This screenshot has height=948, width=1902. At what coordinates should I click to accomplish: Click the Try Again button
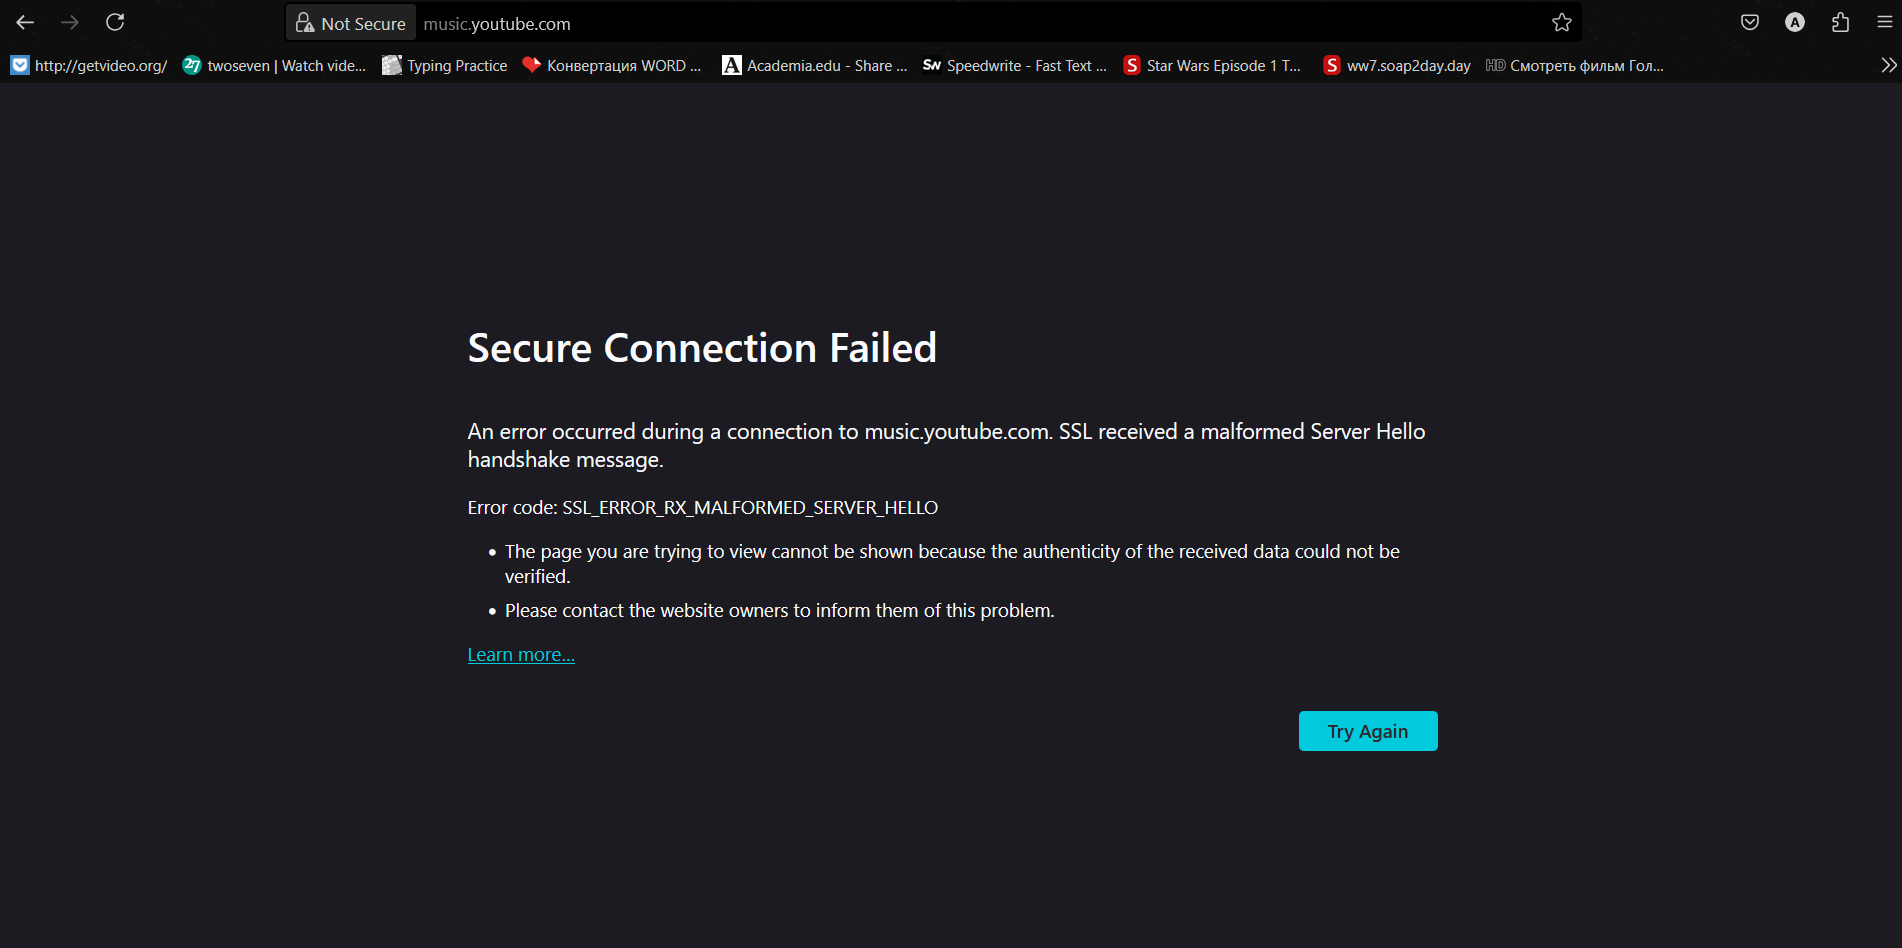click(x=1368, y=731)
